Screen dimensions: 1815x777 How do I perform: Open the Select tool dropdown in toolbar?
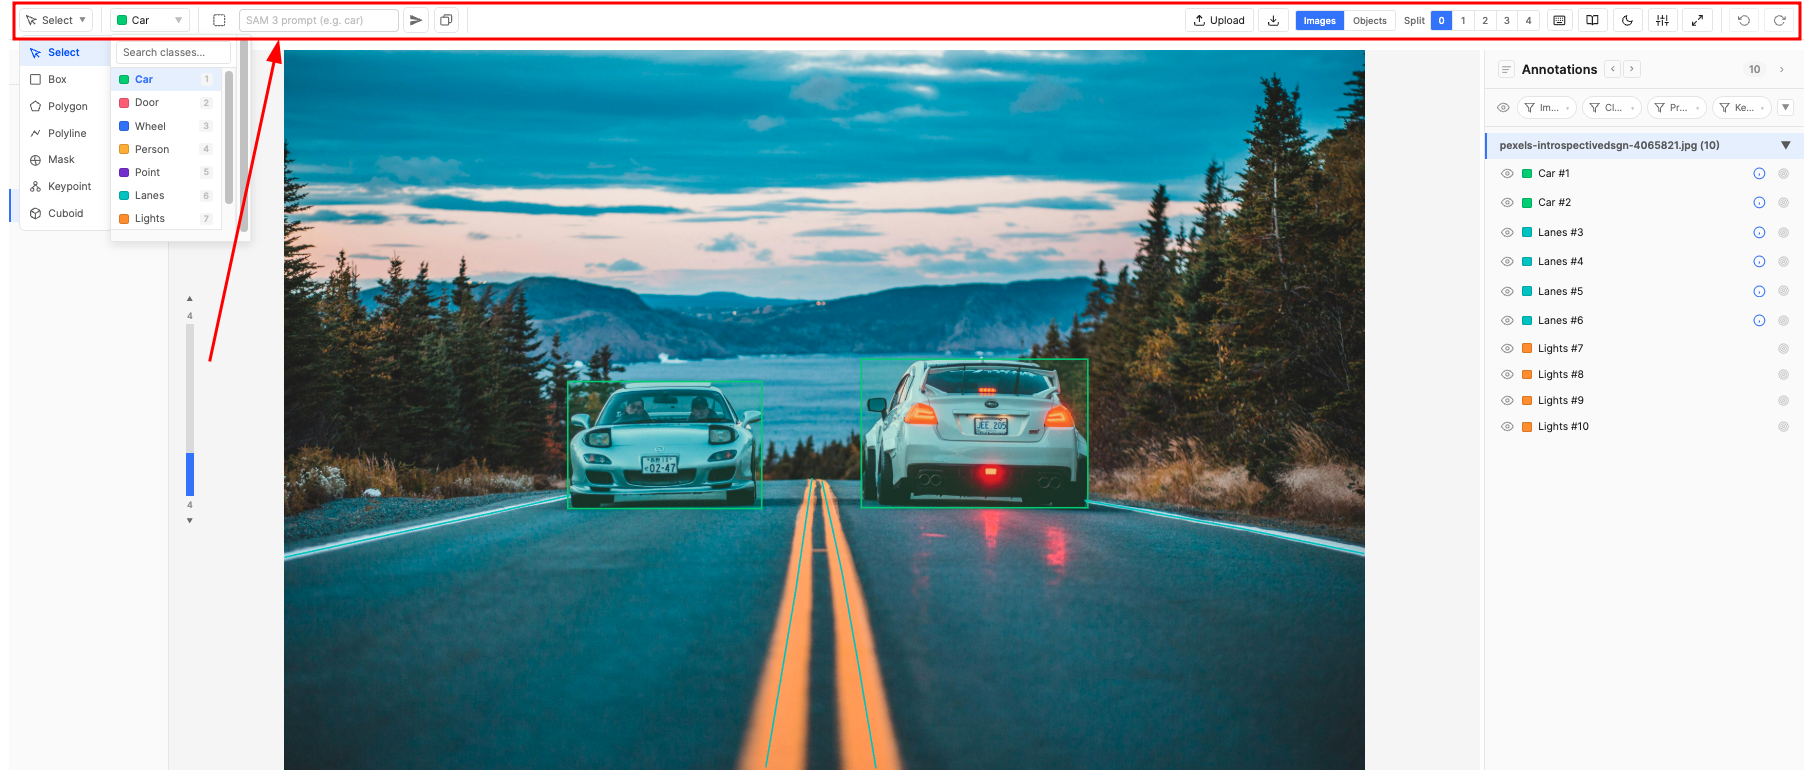click(56, 20)
